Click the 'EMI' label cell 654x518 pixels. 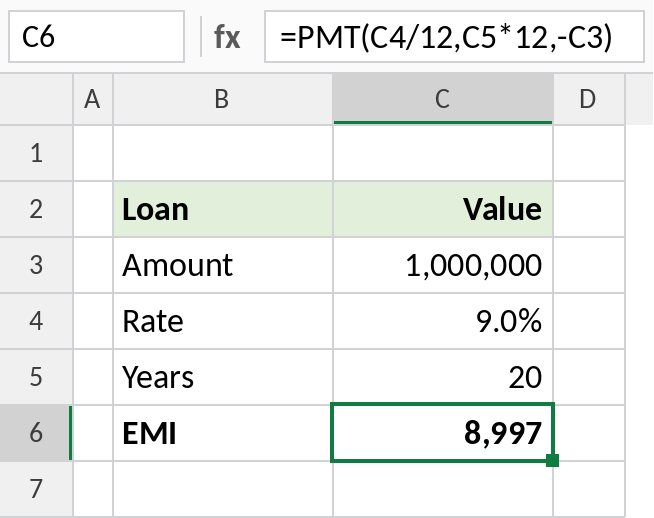click(x=223, y=433)
